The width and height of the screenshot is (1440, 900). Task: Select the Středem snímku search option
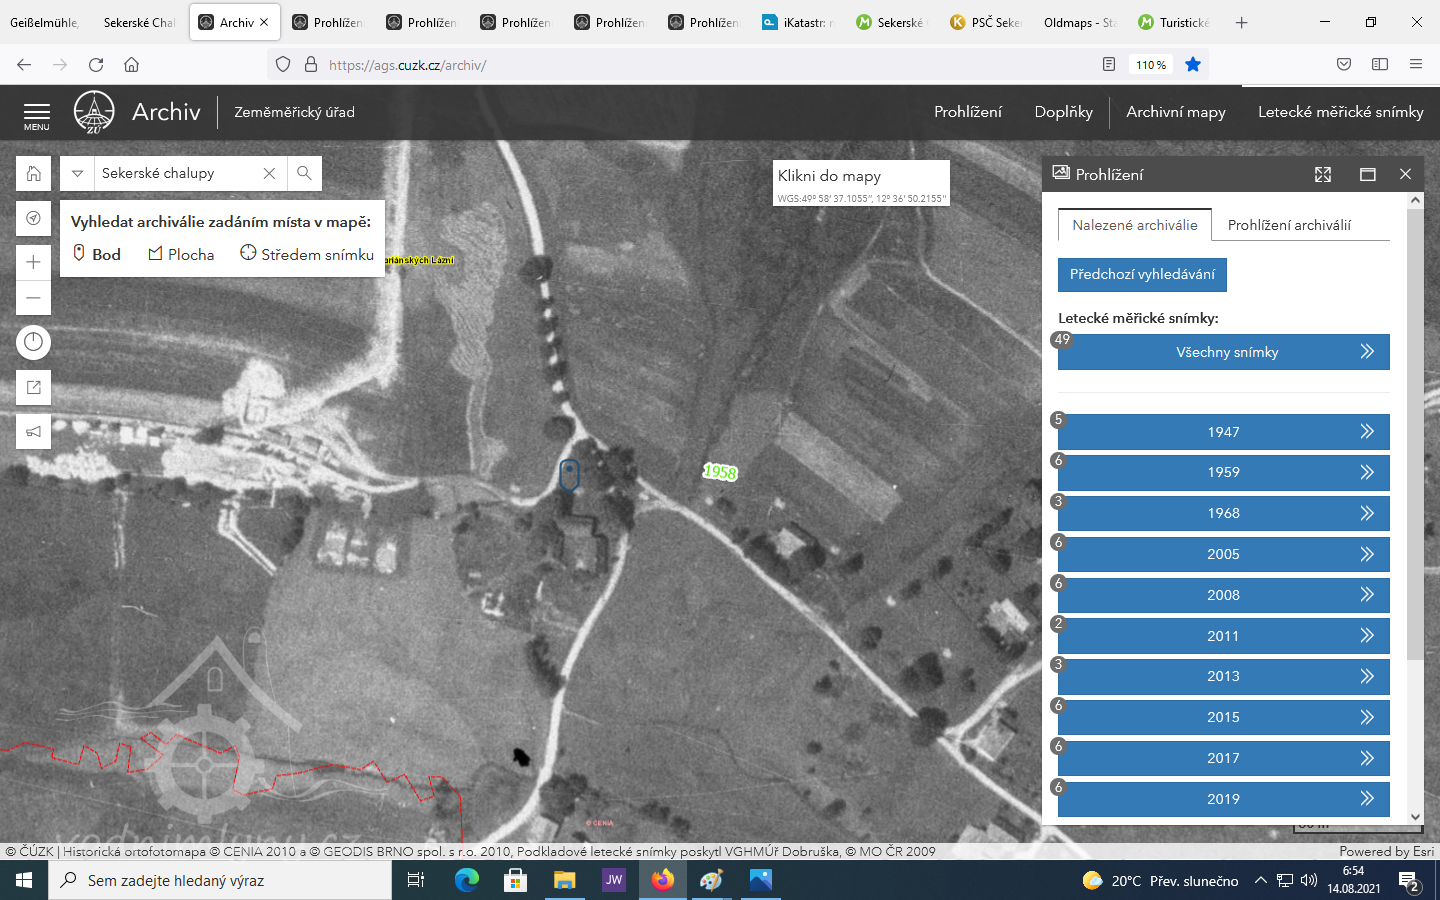point(307,254)
